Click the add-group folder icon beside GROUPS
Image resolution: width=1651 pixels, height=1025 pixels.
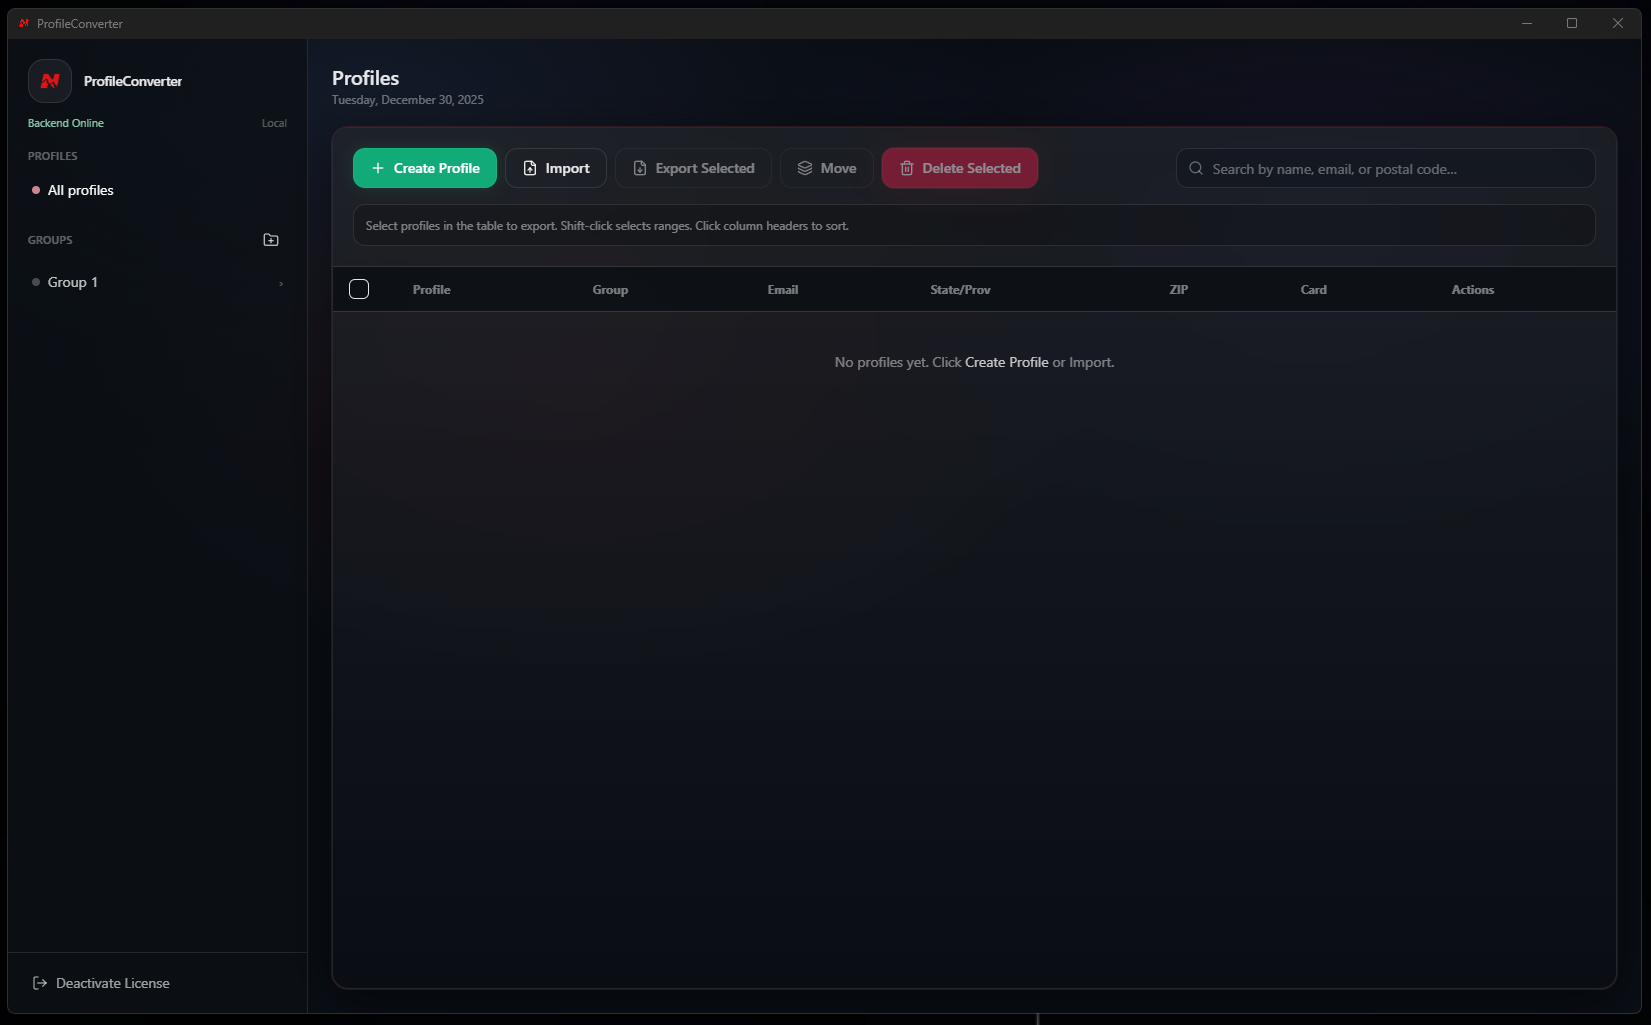[270, 239]
